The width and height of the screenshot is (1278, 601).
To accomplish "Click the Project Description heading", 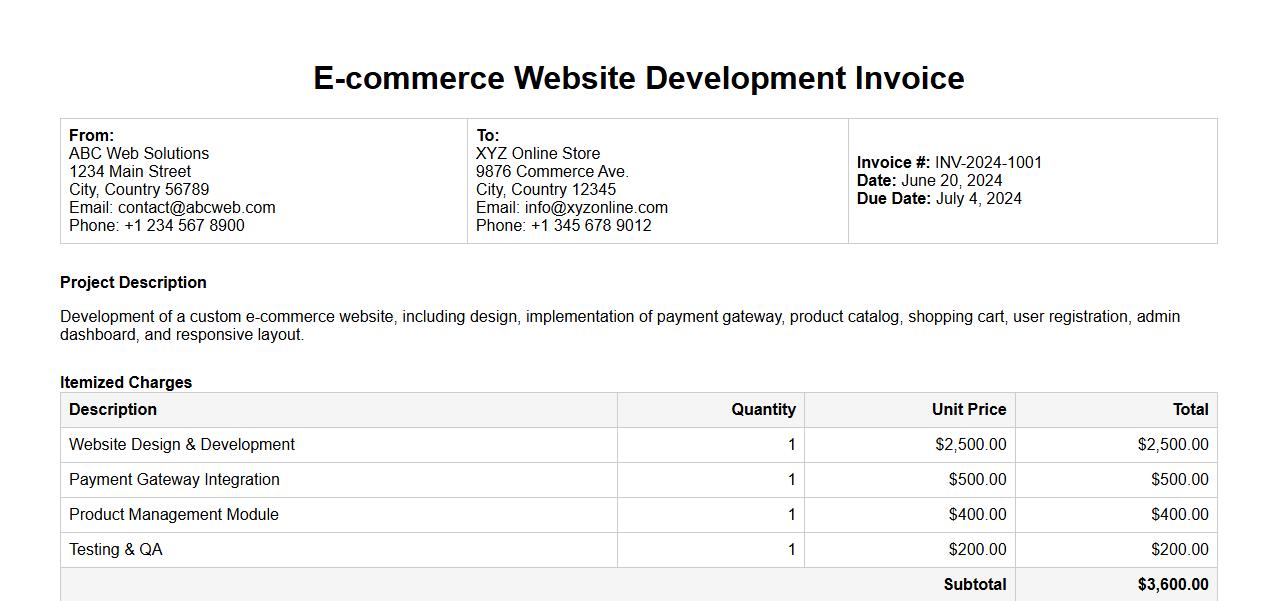I will pos(133,283).
